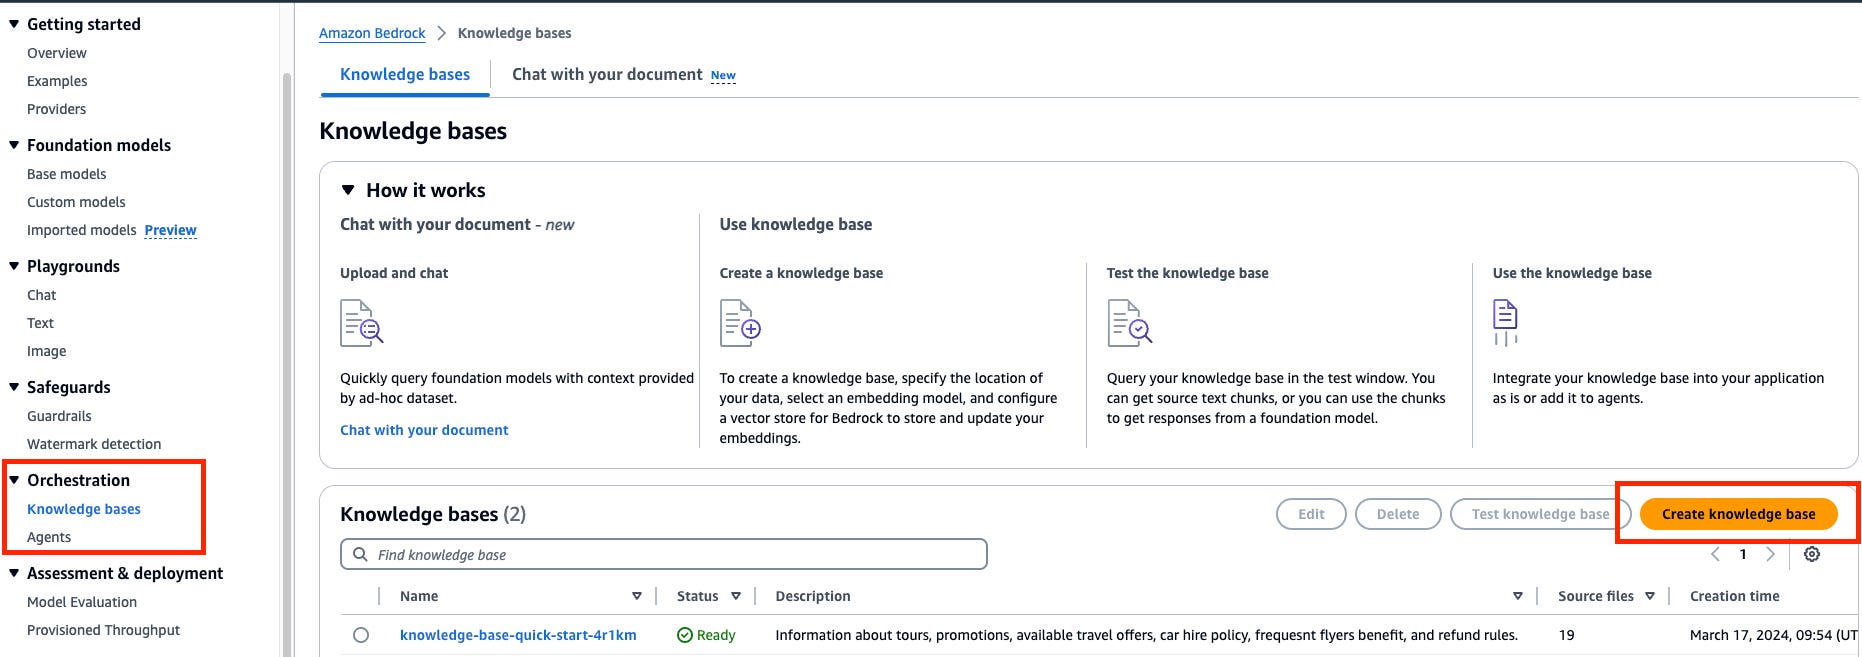
Task: Collapse the Orchestration section
Action: 14,480
